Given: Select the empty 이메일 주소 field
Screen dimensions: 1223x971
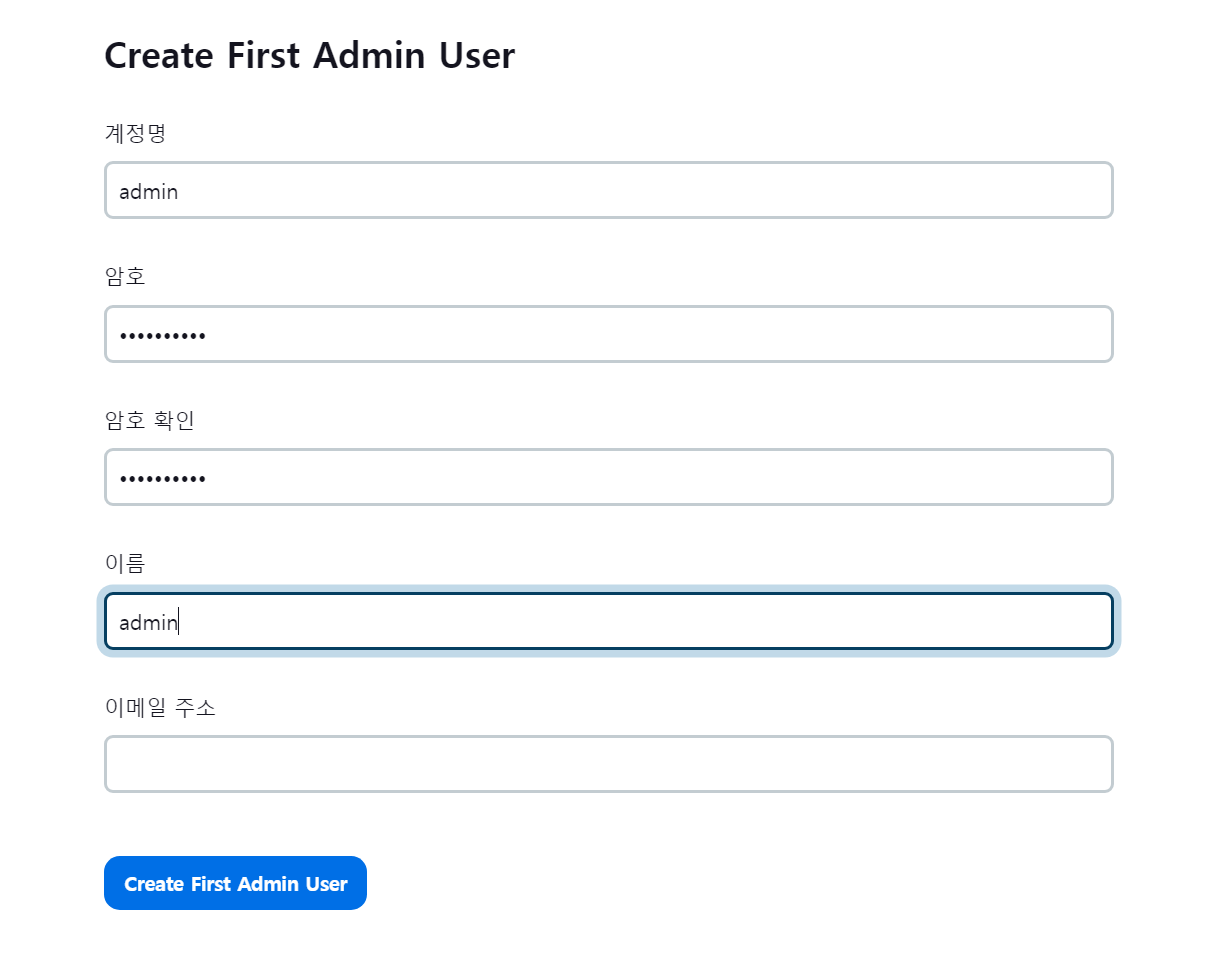Looking at the screenshot, I should 608,764.
